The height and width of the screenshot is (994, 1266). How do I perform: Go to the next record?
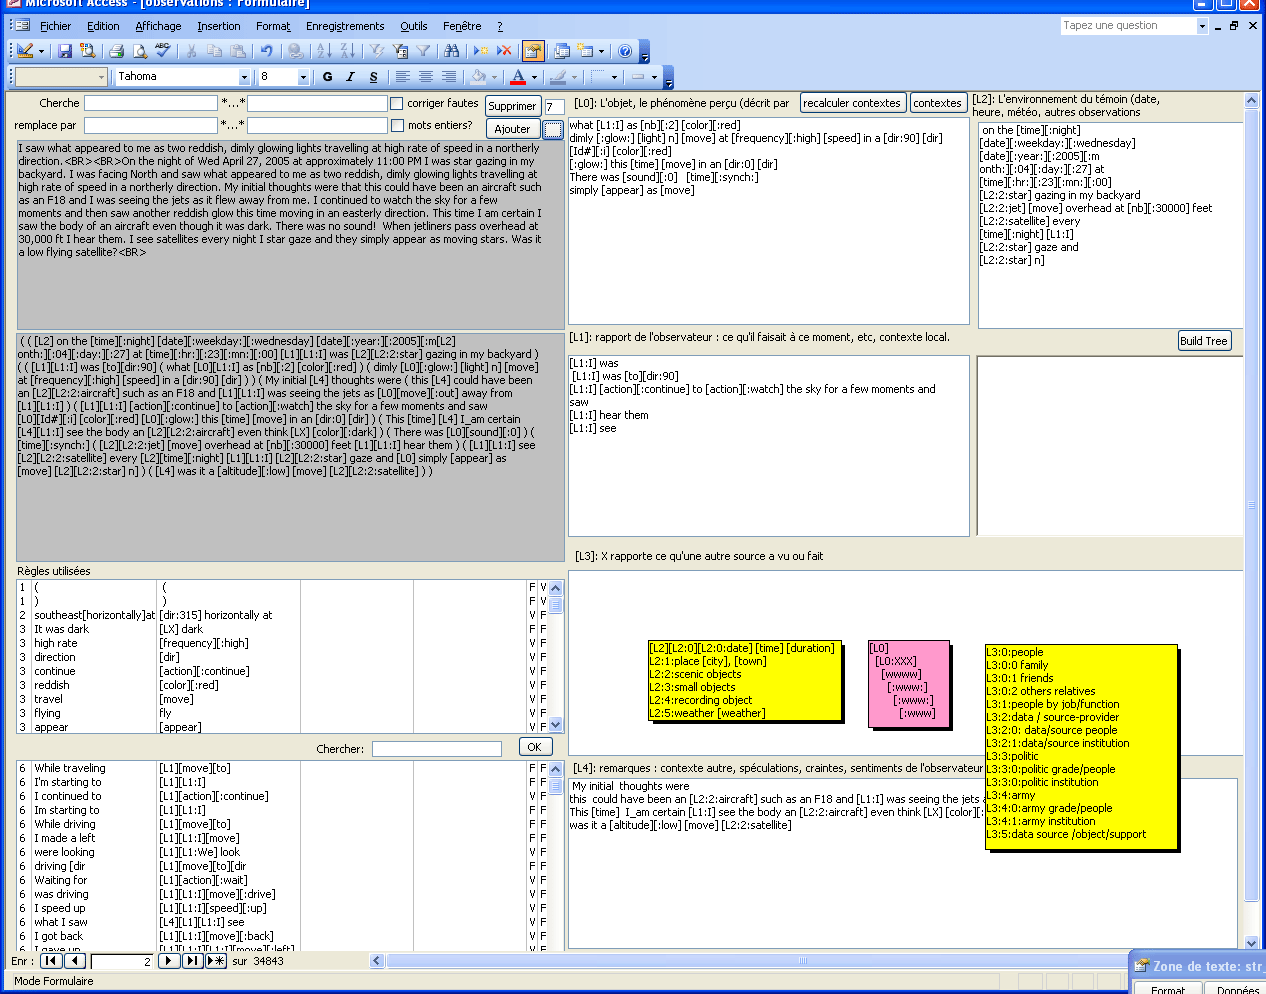[169, 961]
